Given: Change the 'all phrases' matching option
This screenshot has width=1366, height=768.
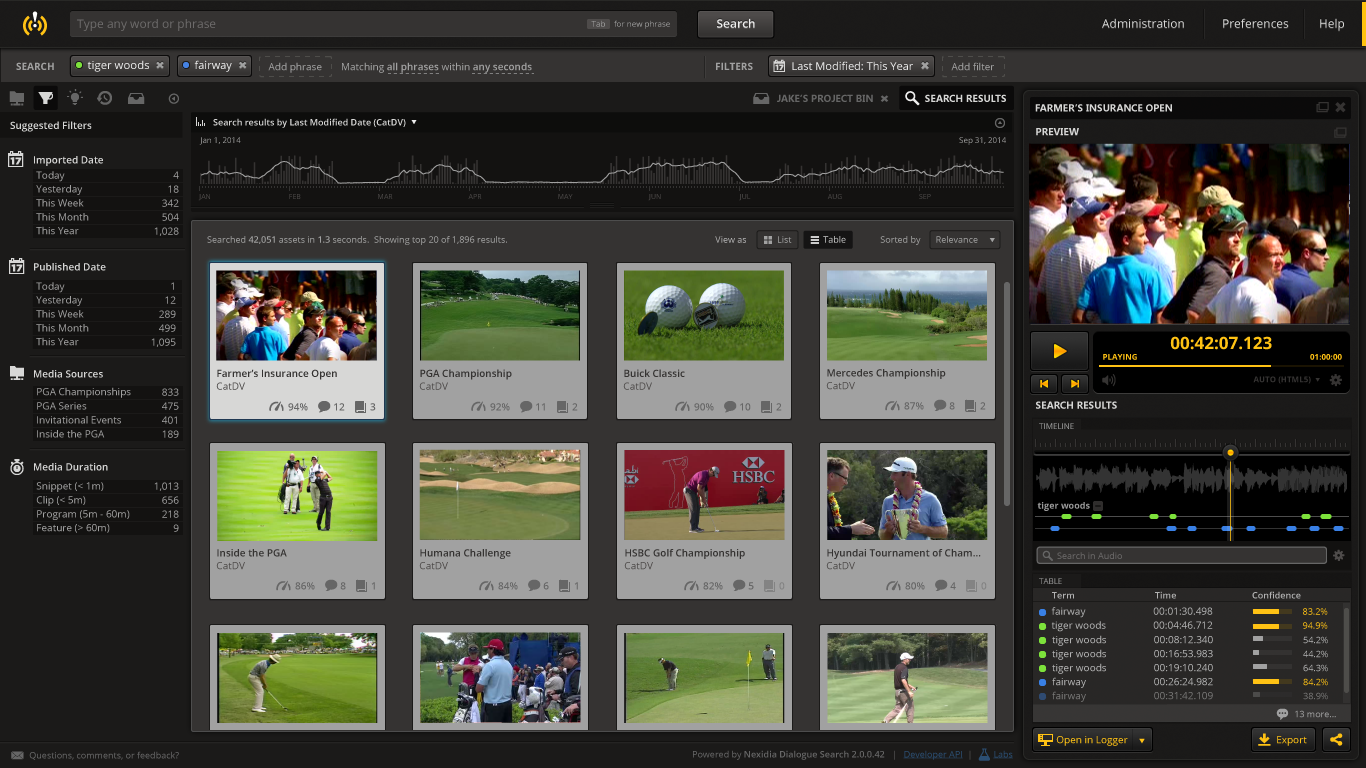Looking at the screenshot, I should (x=413, y=67).
